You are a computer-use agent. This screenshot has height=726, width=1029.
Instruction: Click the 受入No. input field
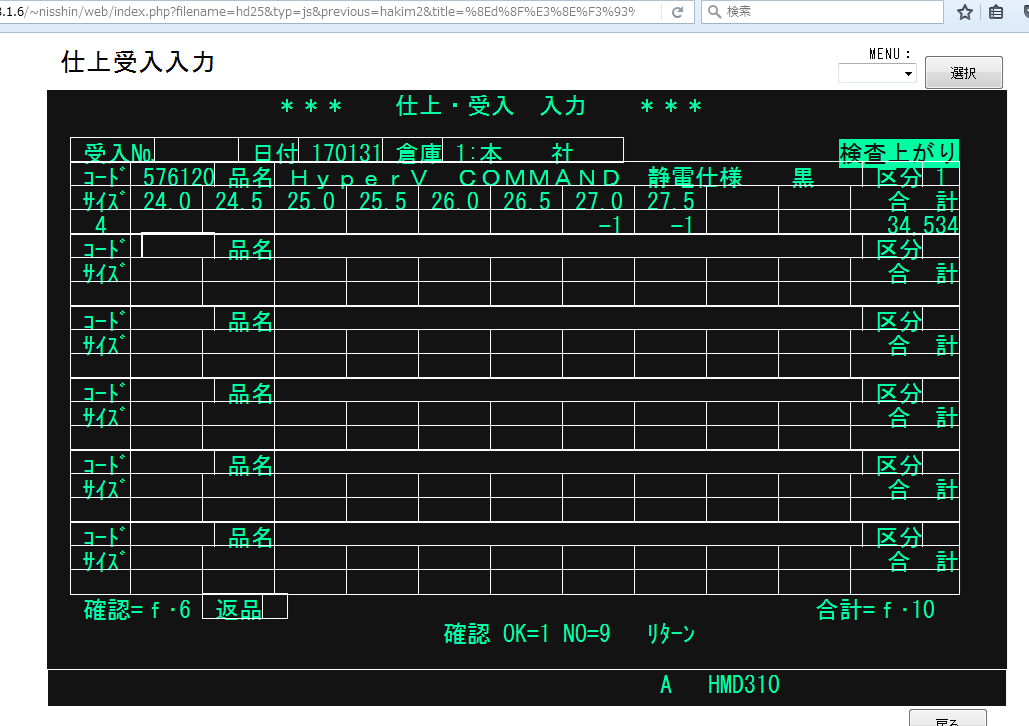coord(196,151)
